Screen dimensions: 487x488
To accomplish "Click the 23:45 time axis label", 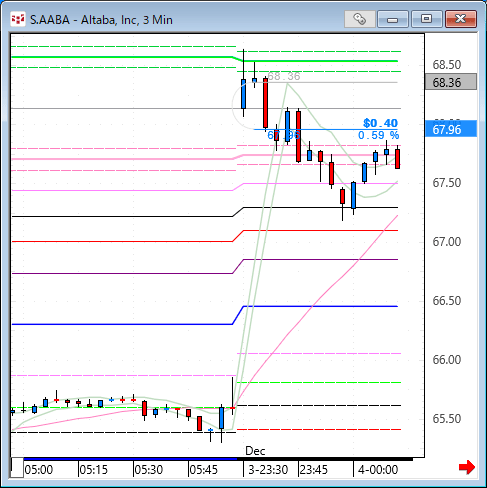I will click(314, 470).
